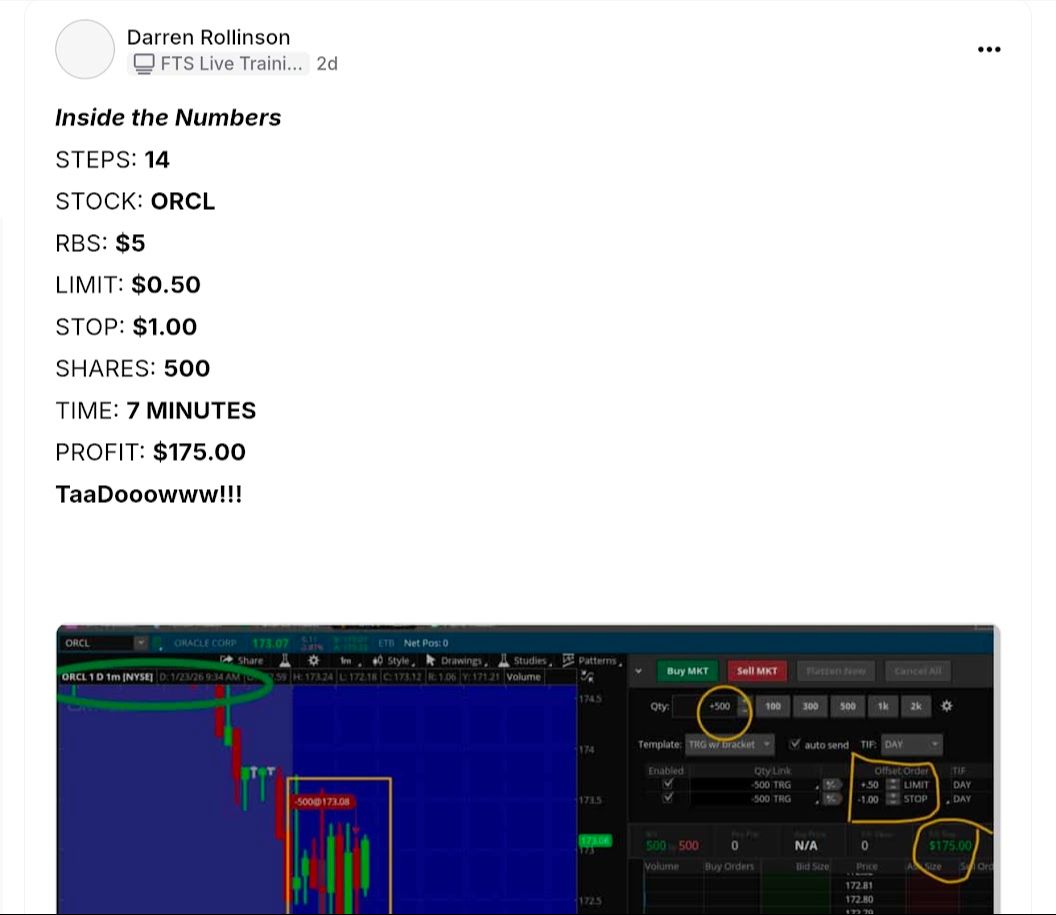The height and width of the screenshot is (915, 1056).
Task: Adjust the +.50 LIMIT offset stepper
Action: click(893, 784)
